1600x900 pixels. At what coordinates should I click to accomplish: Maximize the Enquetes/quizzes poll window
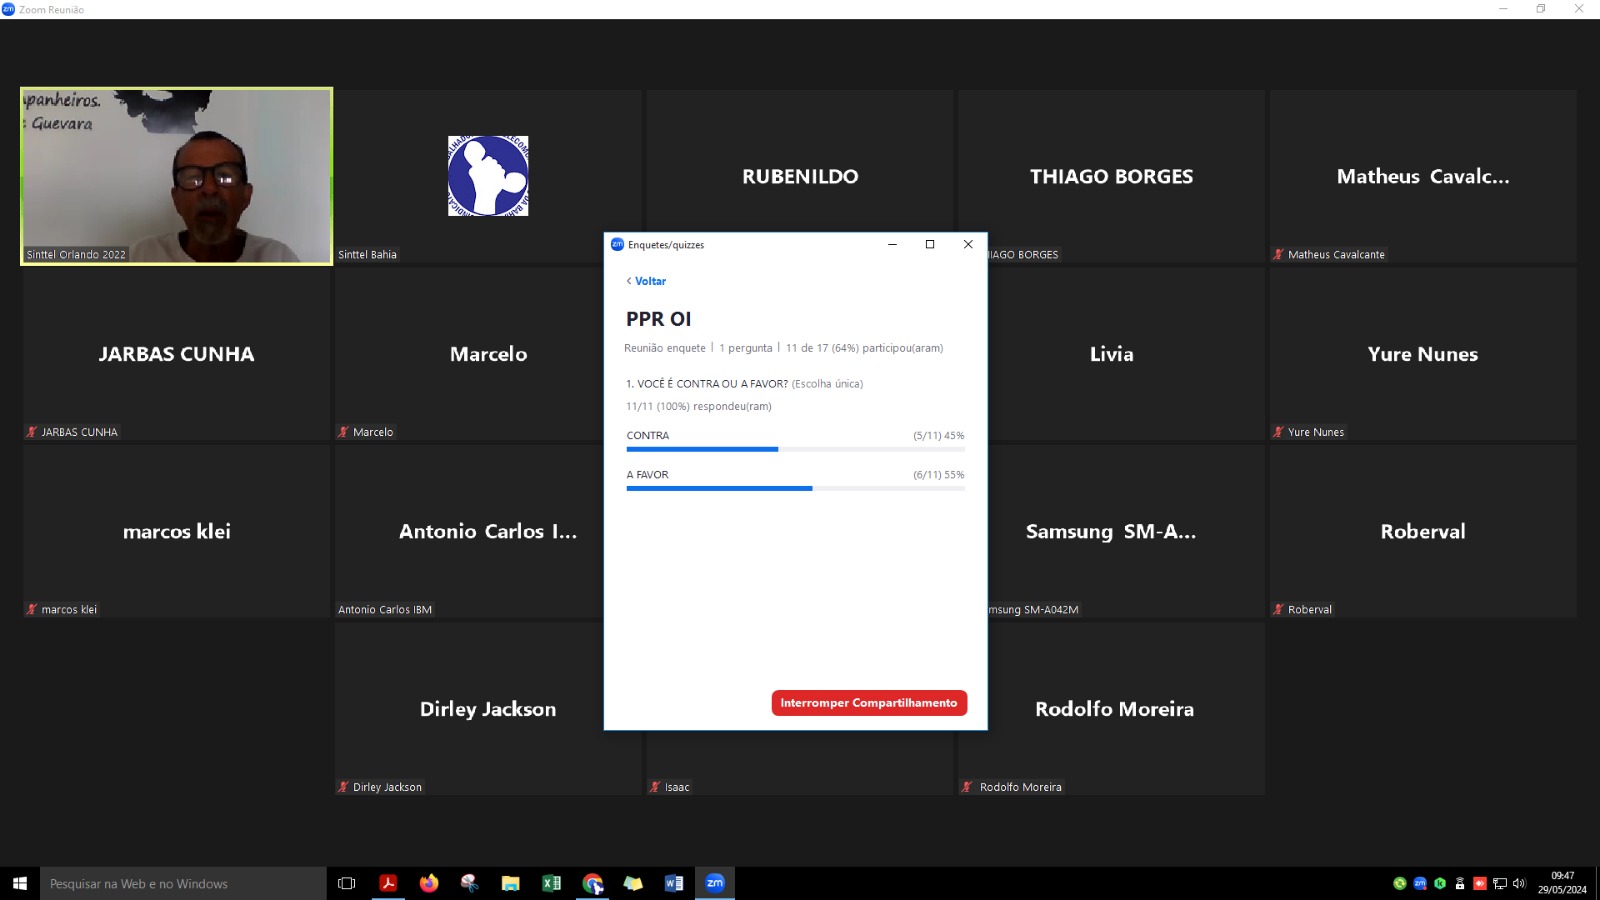click(x=930, y=244)
